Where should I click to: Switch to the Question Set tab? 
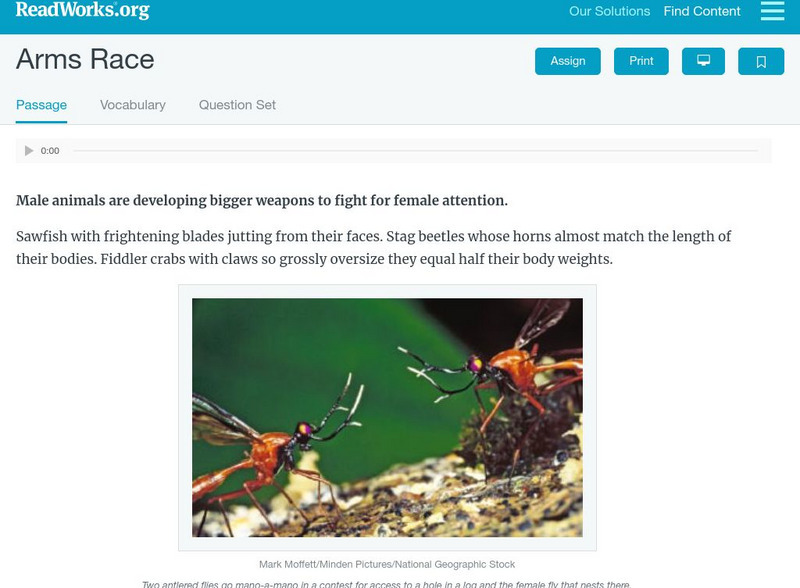click(x=237, y=105)
